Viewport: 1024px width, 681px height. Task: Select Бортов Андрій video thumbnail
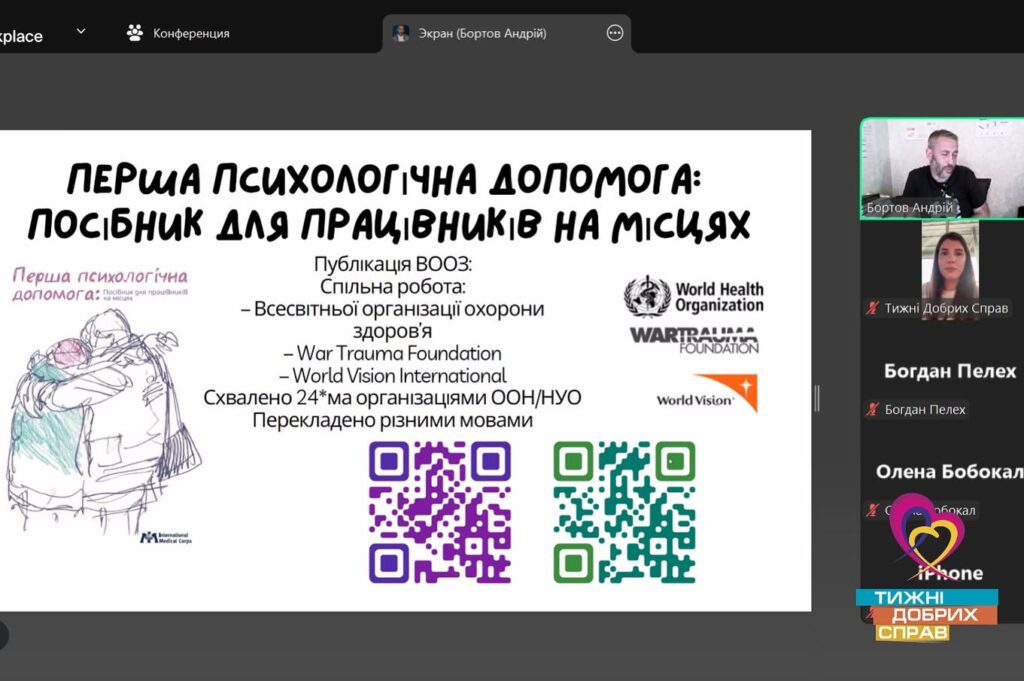942,168
